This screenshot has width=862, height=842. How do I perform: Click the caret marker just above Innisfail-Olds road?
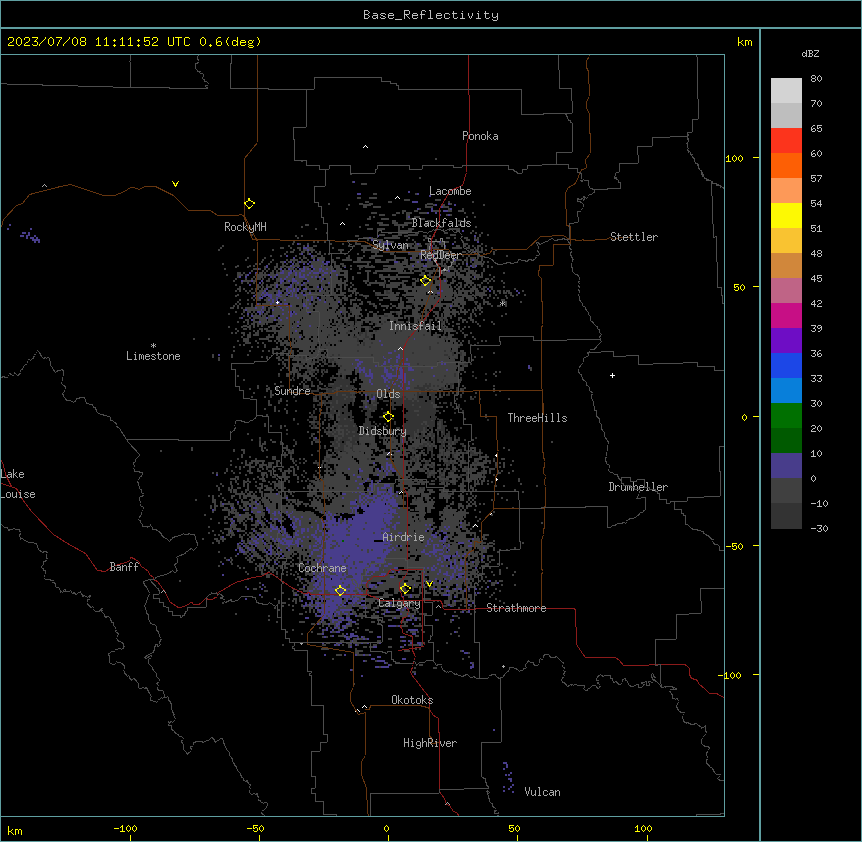click(400, 348)
